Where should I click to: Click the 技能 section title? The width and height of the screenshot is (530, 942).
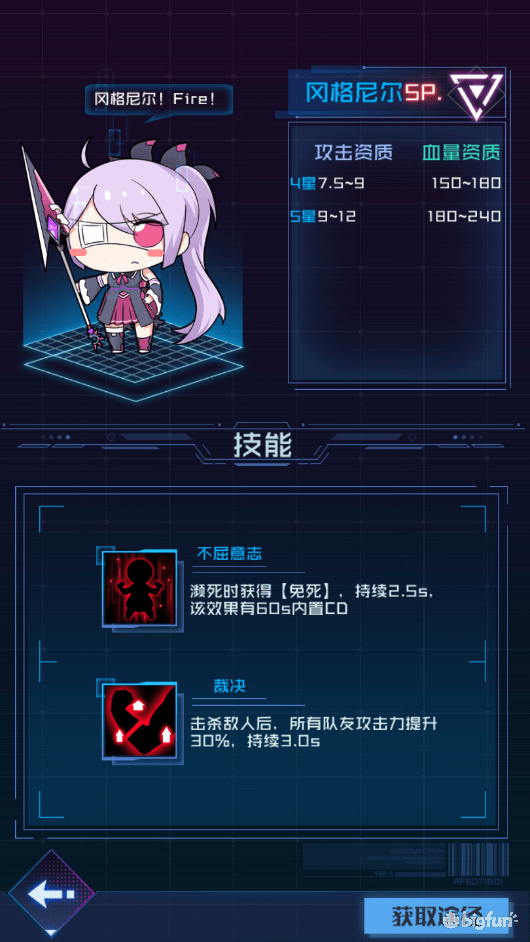click(x=263, y=446)
